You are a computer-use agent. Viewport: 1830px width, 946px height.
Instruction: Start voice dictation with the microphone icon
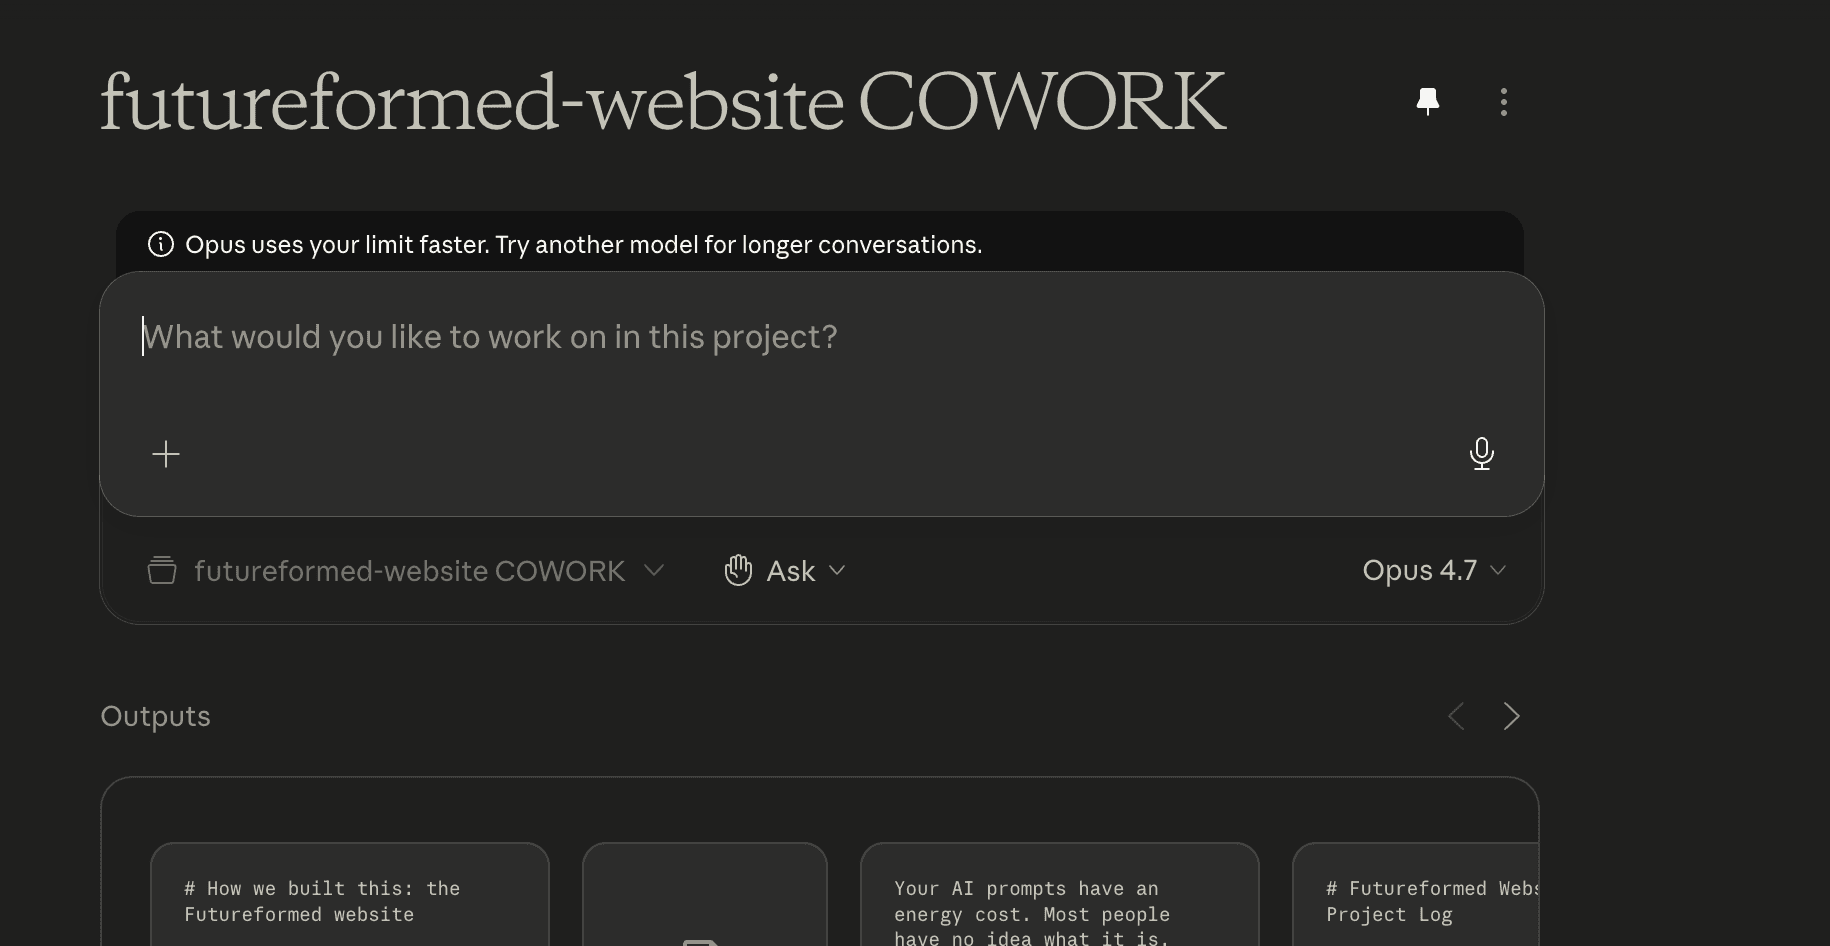1482,454
